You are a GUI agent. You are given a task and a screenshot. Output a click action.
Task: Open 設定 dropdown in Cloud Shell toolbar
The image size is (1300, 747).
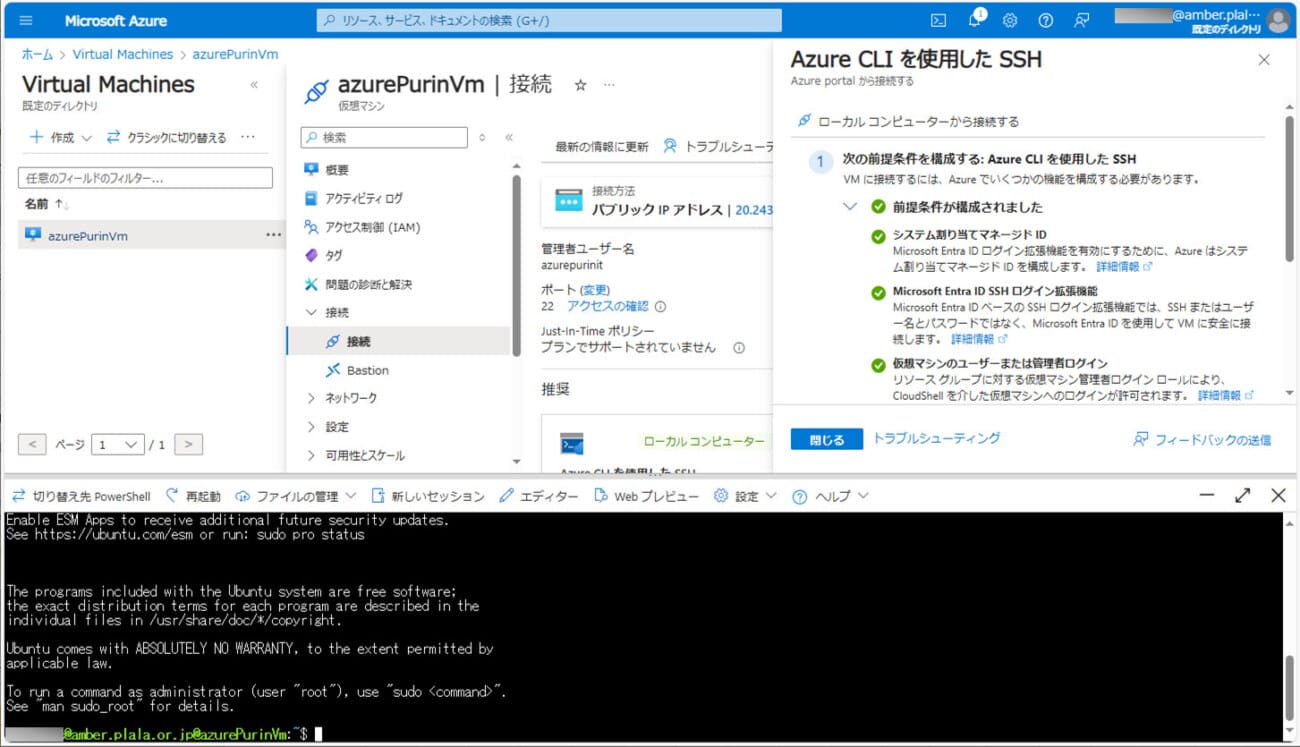745,496
